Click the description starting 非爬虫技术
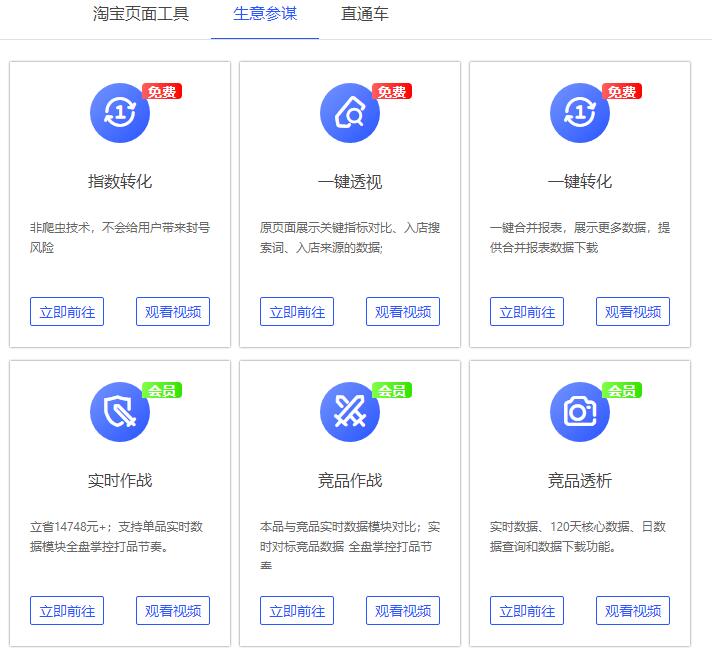The image size is (712, 652). pos(120,237)
